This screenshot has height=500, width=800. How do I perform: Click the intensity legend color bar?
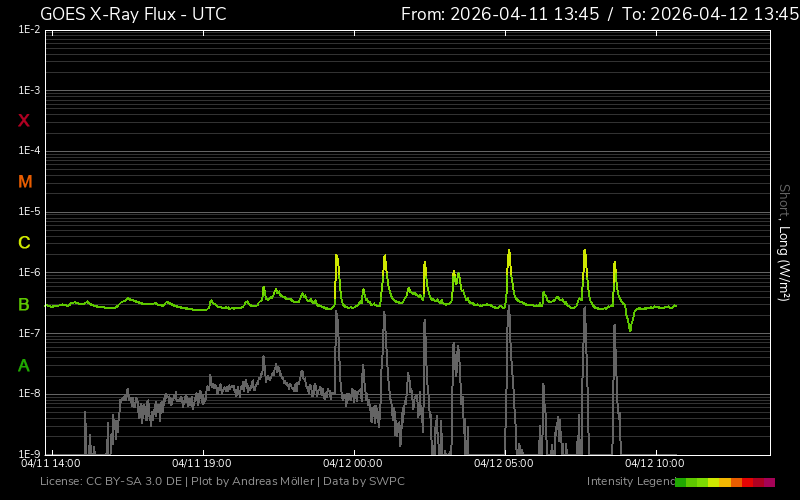coord(724,482)
